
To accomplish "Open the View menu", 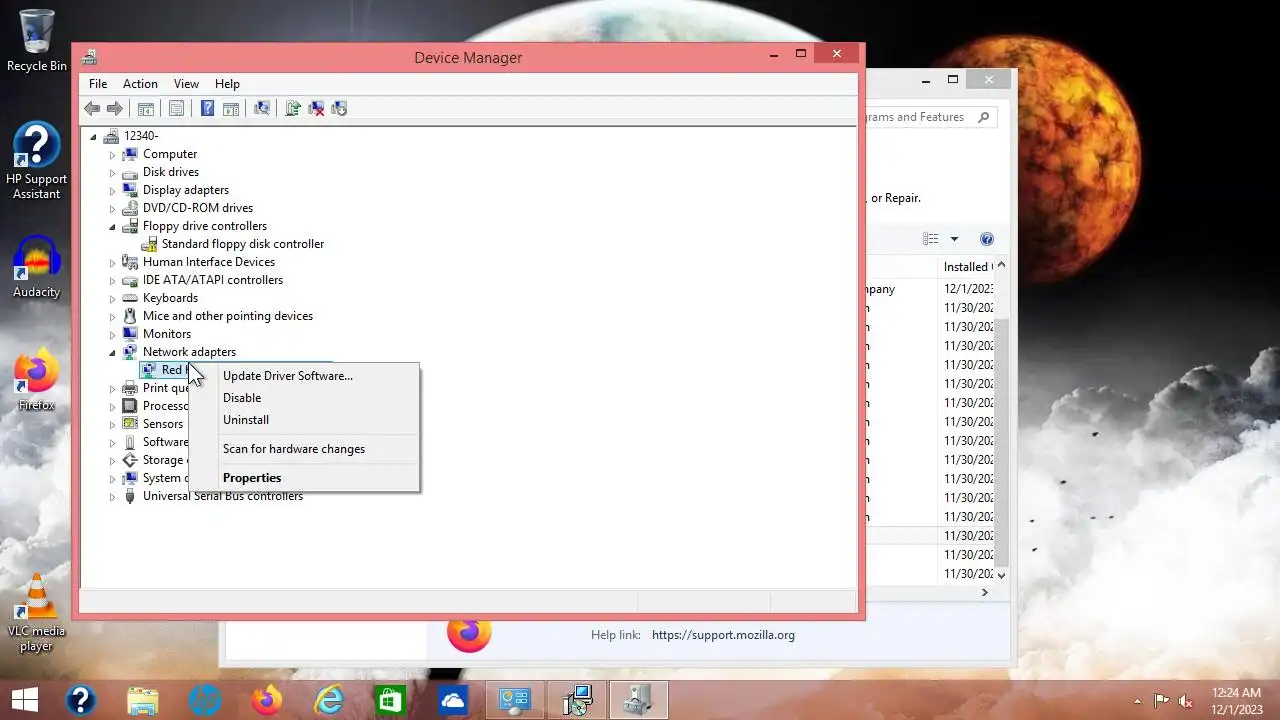I will [x=186, y=84].
